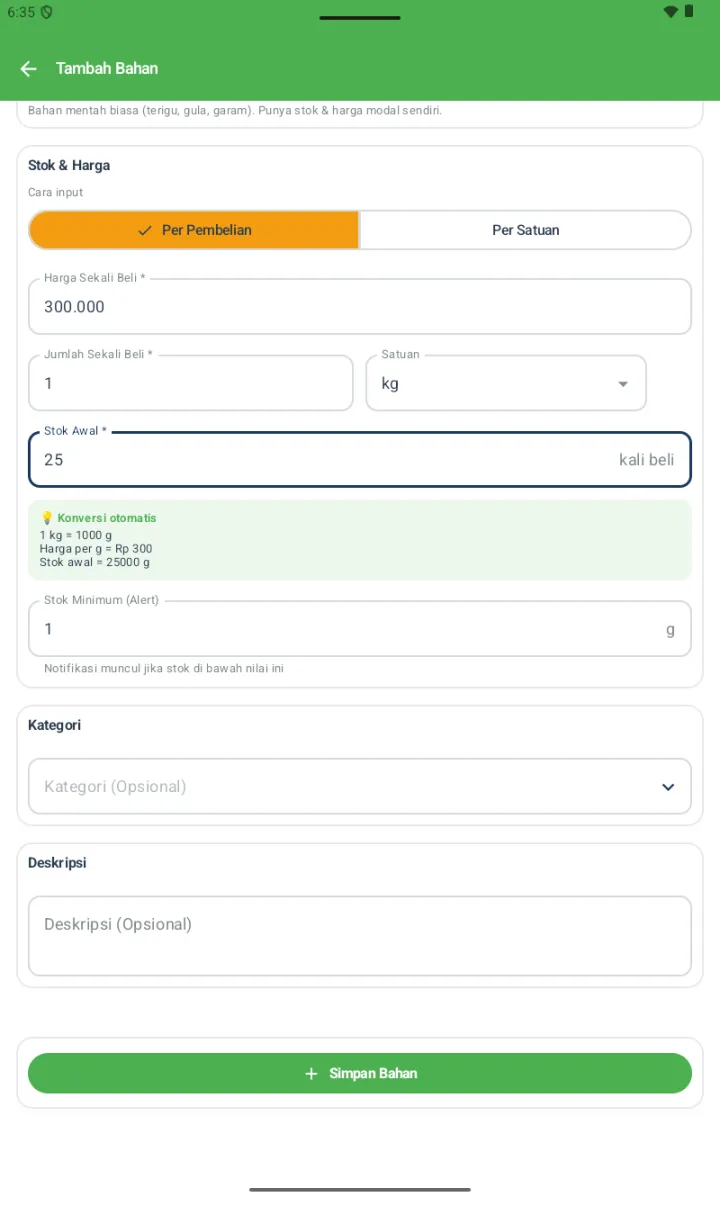The height and width of the screenshot is (1206, 720).
Task: Click the Harga Sekali Beli field
Action: (x=360, y=306)
